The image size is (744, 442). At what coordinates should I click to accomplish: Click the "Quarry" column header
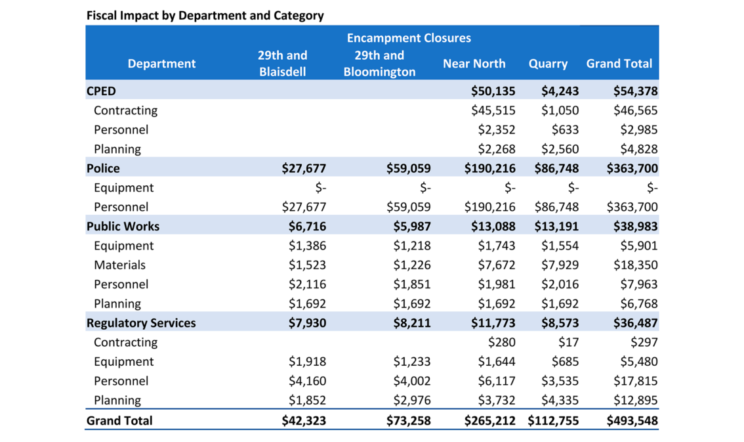548,64
